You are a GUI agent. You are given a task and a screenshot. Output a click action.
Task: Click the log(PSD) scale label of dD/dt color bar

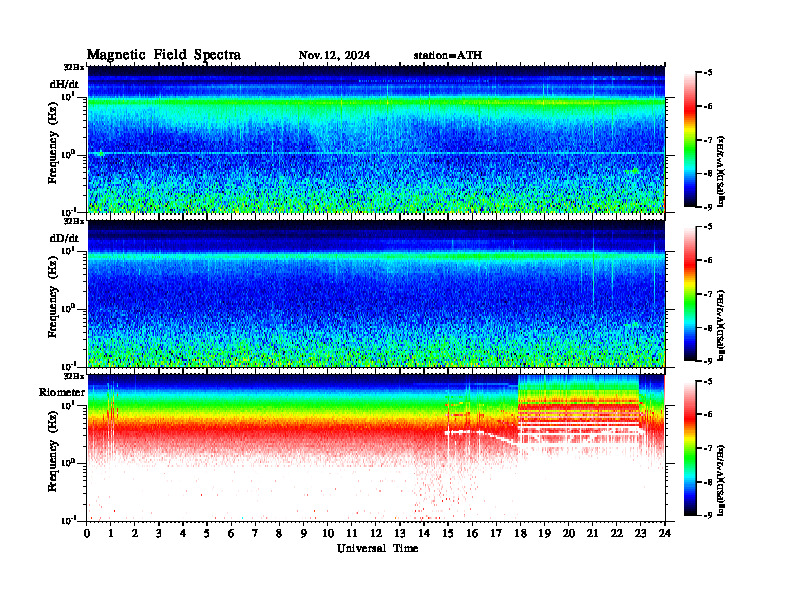point(722,325)
